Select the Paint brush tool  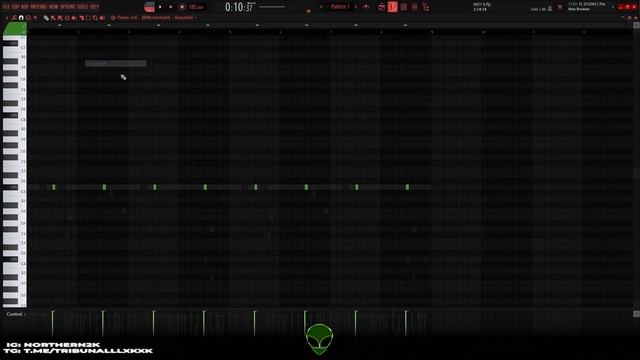pyautogui.click(x=53, y=18)
